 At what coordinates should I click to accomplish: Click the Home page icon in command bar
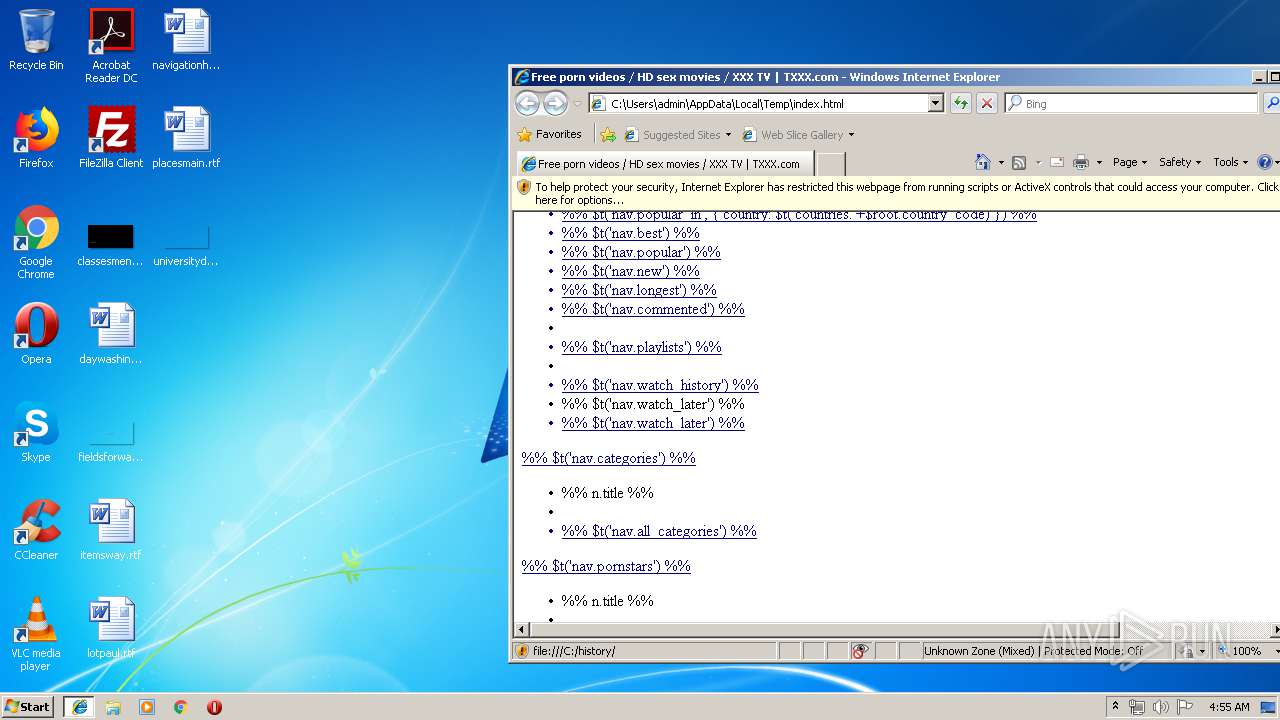[982, 162]
